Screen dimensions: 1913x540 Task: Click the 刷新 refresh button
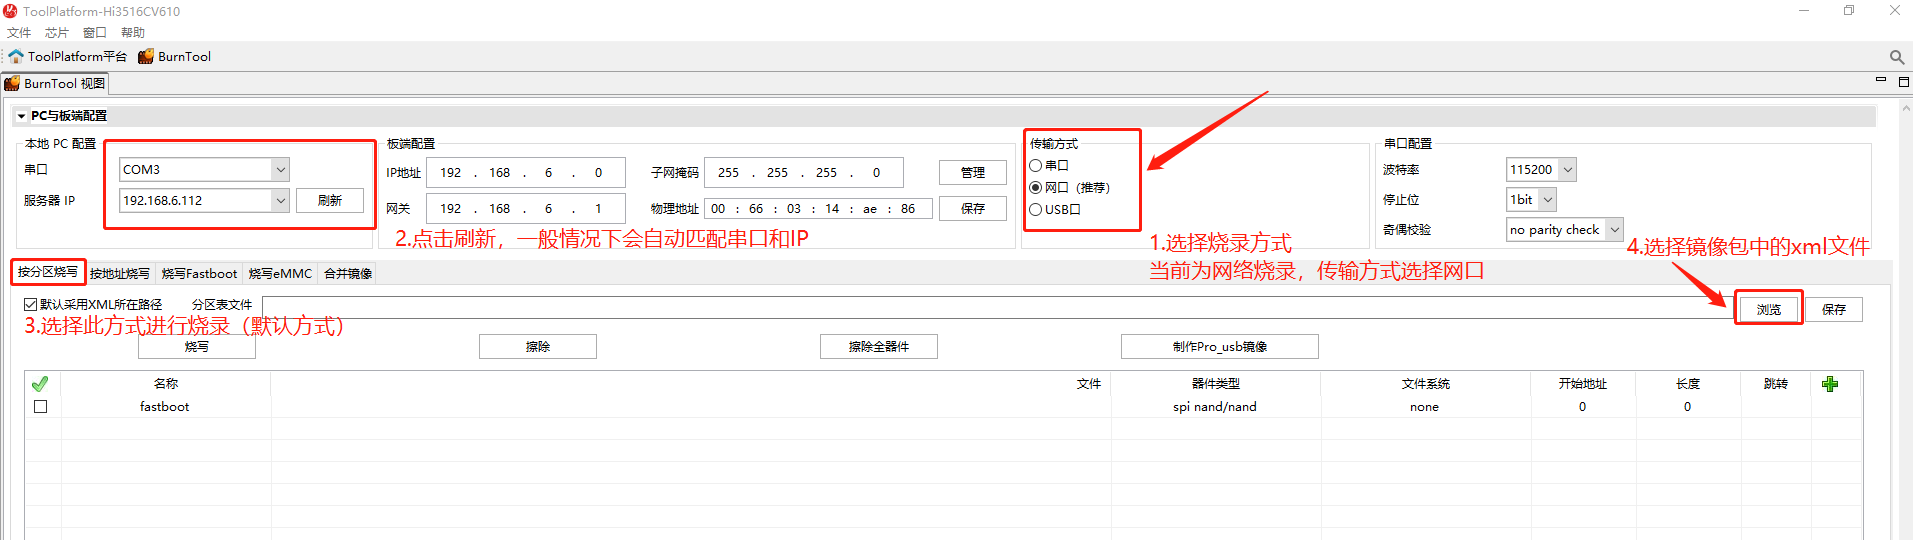[x=329, y=201]
